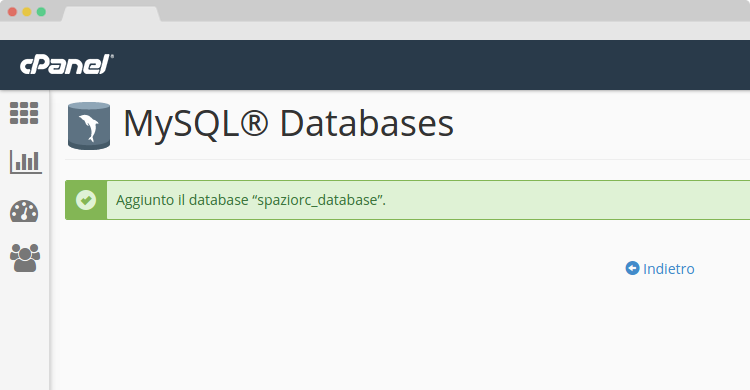Click the red close window button

[x=12, y=12]
